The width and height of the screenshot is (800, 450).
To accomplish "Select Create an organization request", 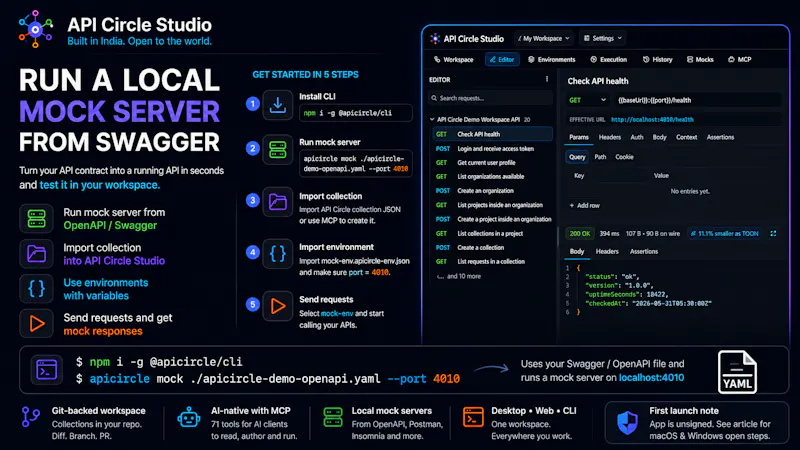I will 492,191.
